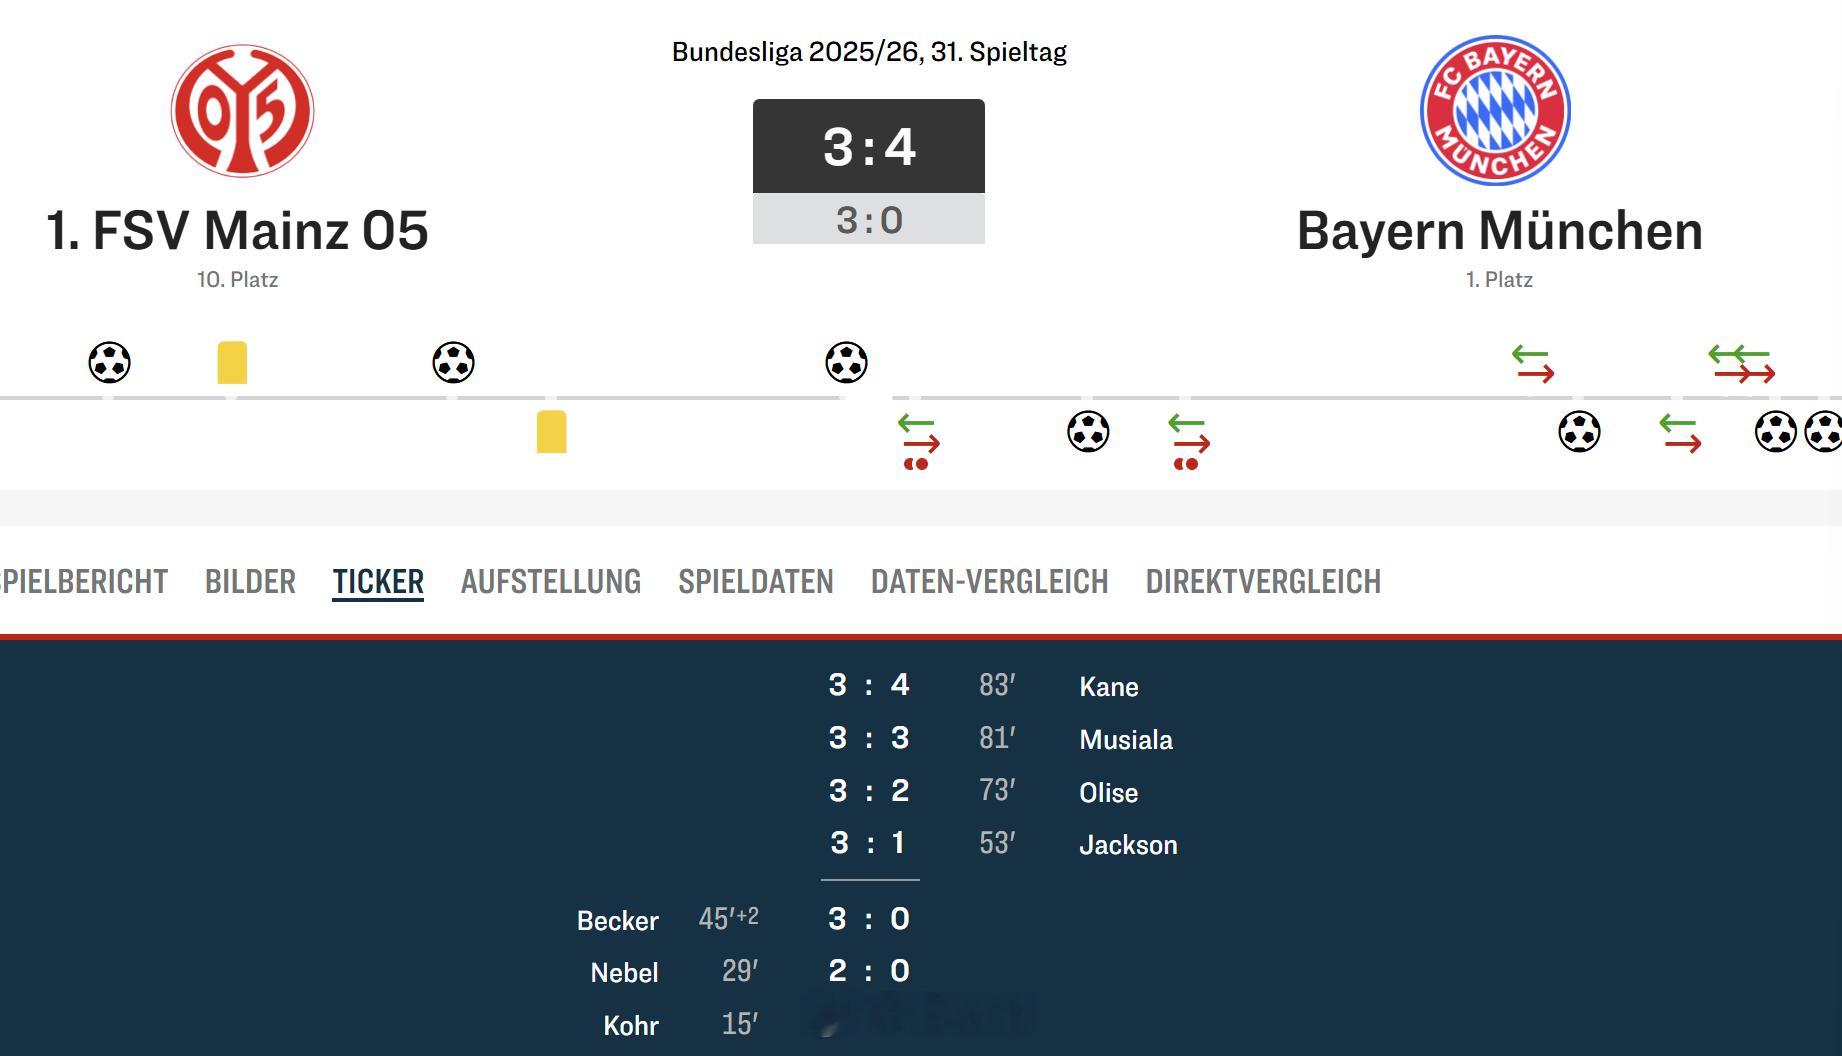1842x1056 pixels.
Task: Click the 1. FSV Mainz 05 team name
Action: 237,231
